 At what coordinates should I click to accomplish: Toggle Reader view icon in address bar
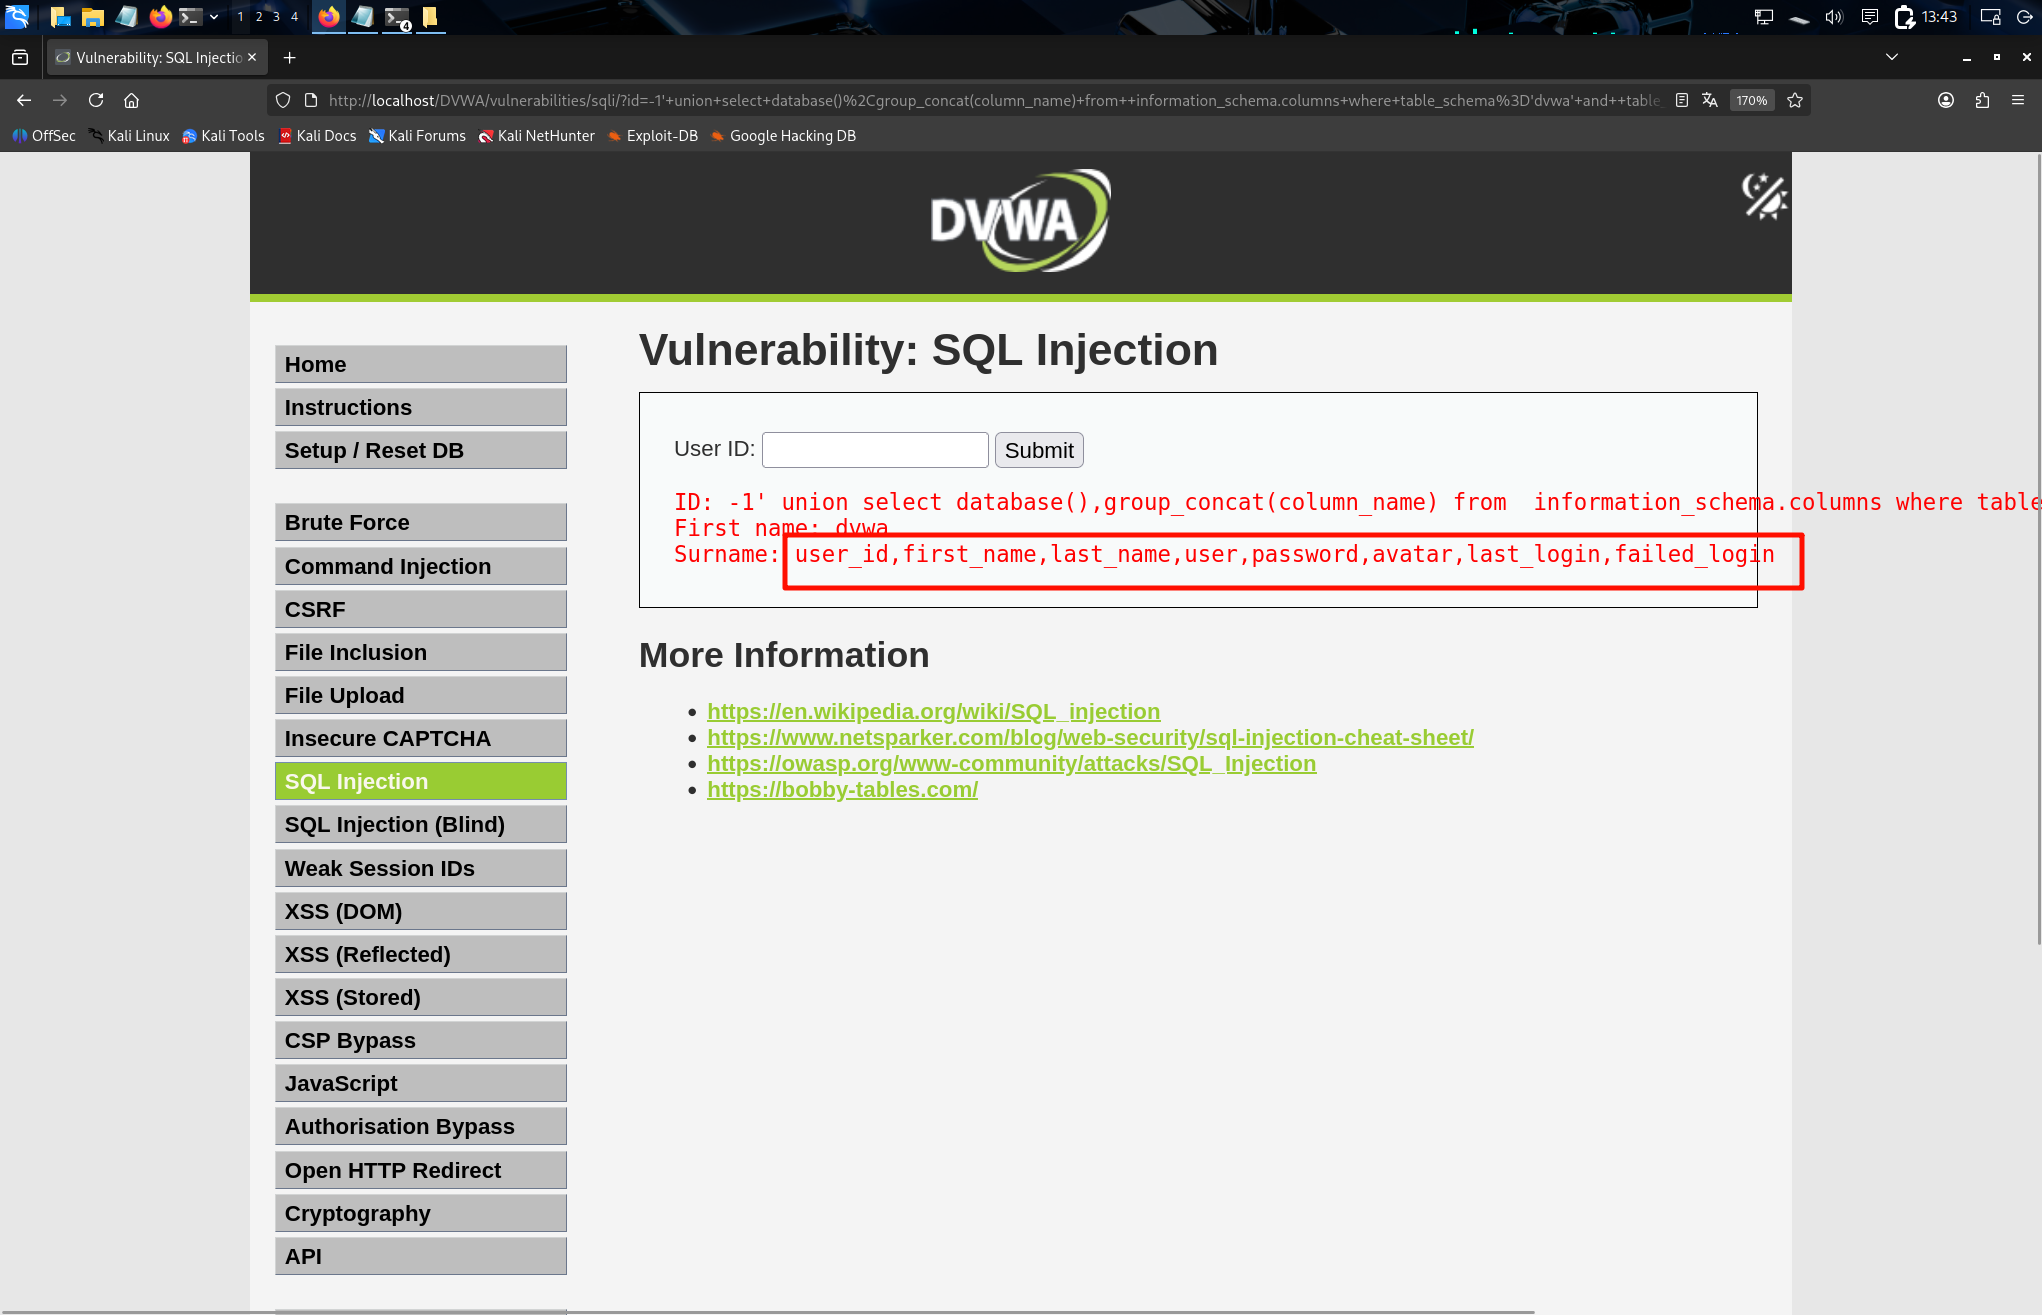tap(1682, 100)
